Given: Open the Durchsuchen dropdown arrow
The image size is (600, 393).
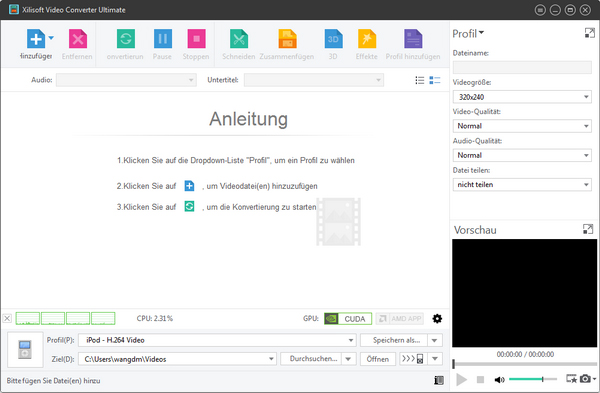Looking at the screenshot, I should (x=348, y=359).
